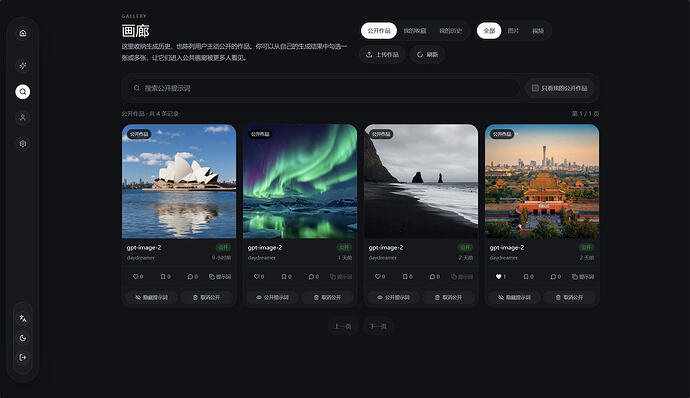This screenshot has width=690, height=398.
Task: Open the aurora borealis thumbnail
Action: [300, 181]
